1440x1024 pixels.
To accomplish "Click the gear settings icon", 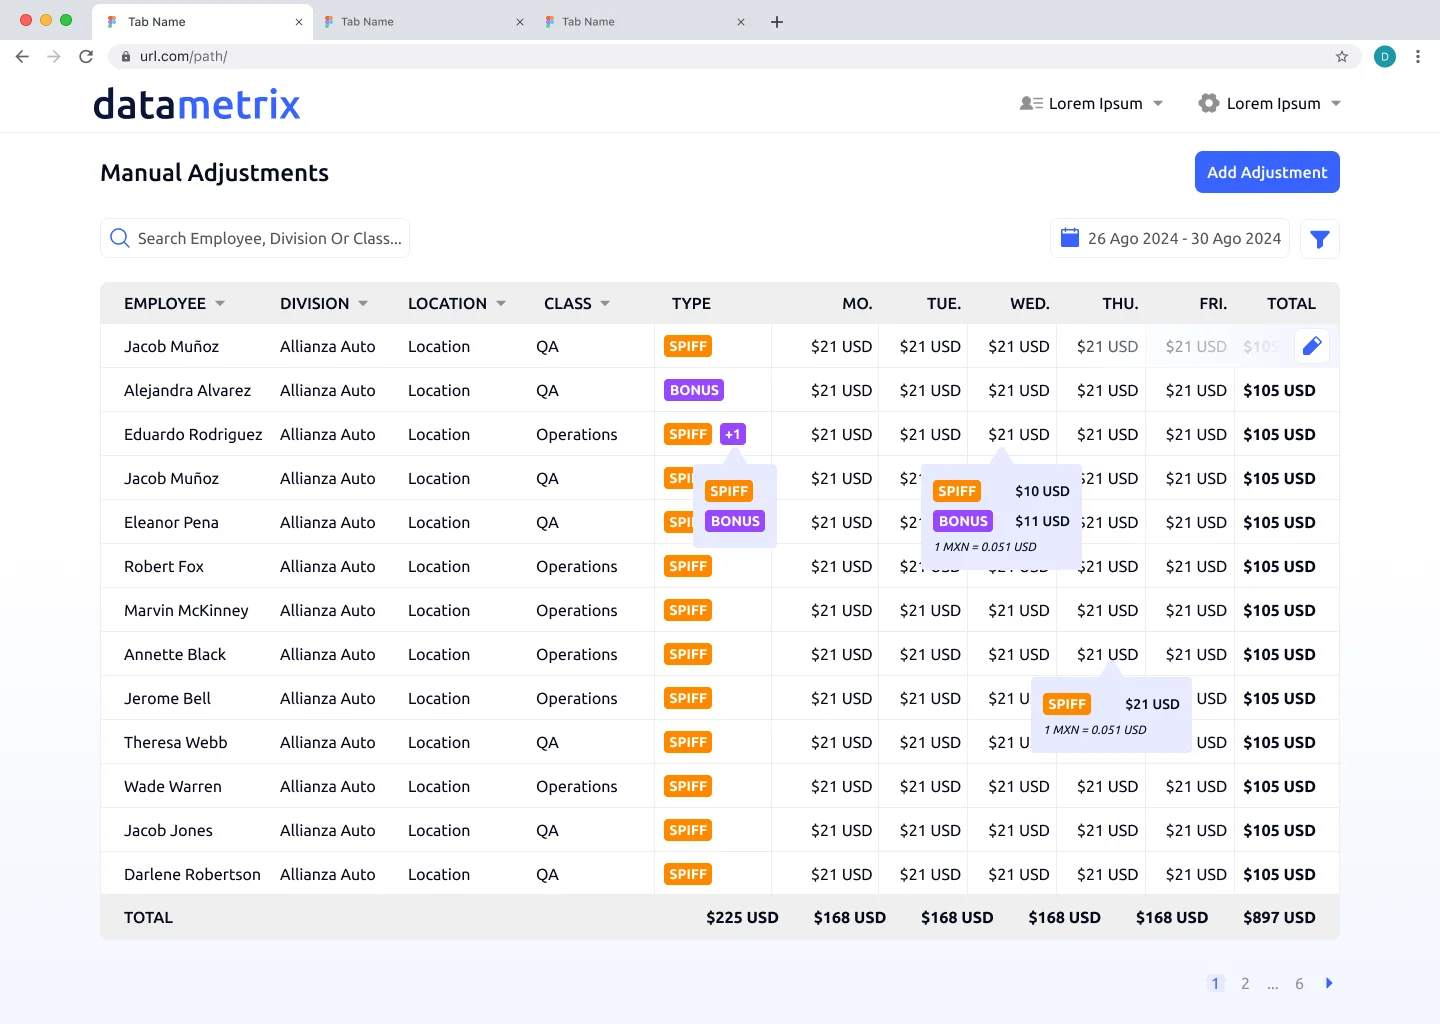I will [1209, 103].
